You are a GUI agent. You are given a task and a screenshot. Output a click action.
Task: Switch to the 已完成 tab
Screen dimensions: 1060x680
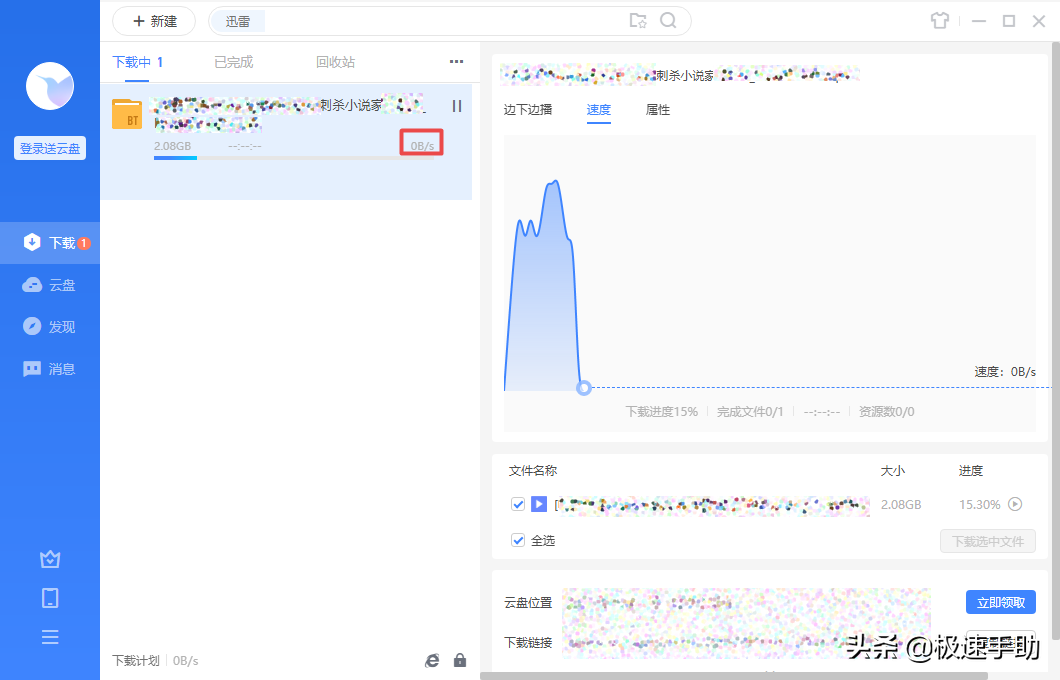(232, 61)
